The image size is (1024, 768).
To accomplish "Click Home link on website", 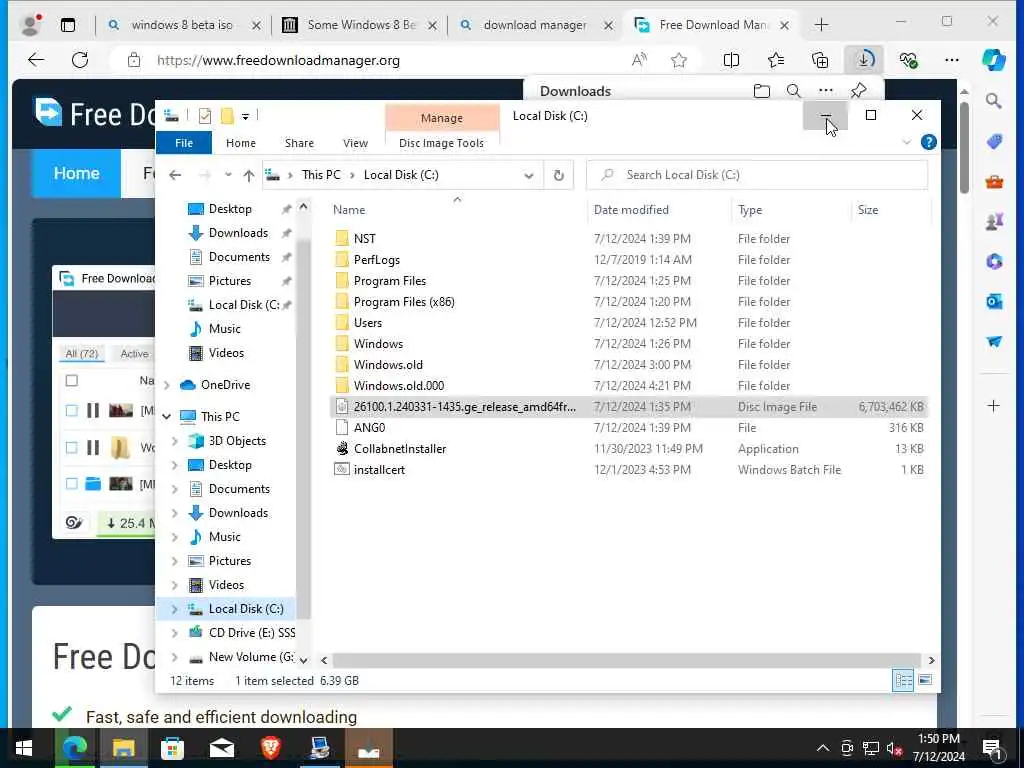I will (76, 173).
